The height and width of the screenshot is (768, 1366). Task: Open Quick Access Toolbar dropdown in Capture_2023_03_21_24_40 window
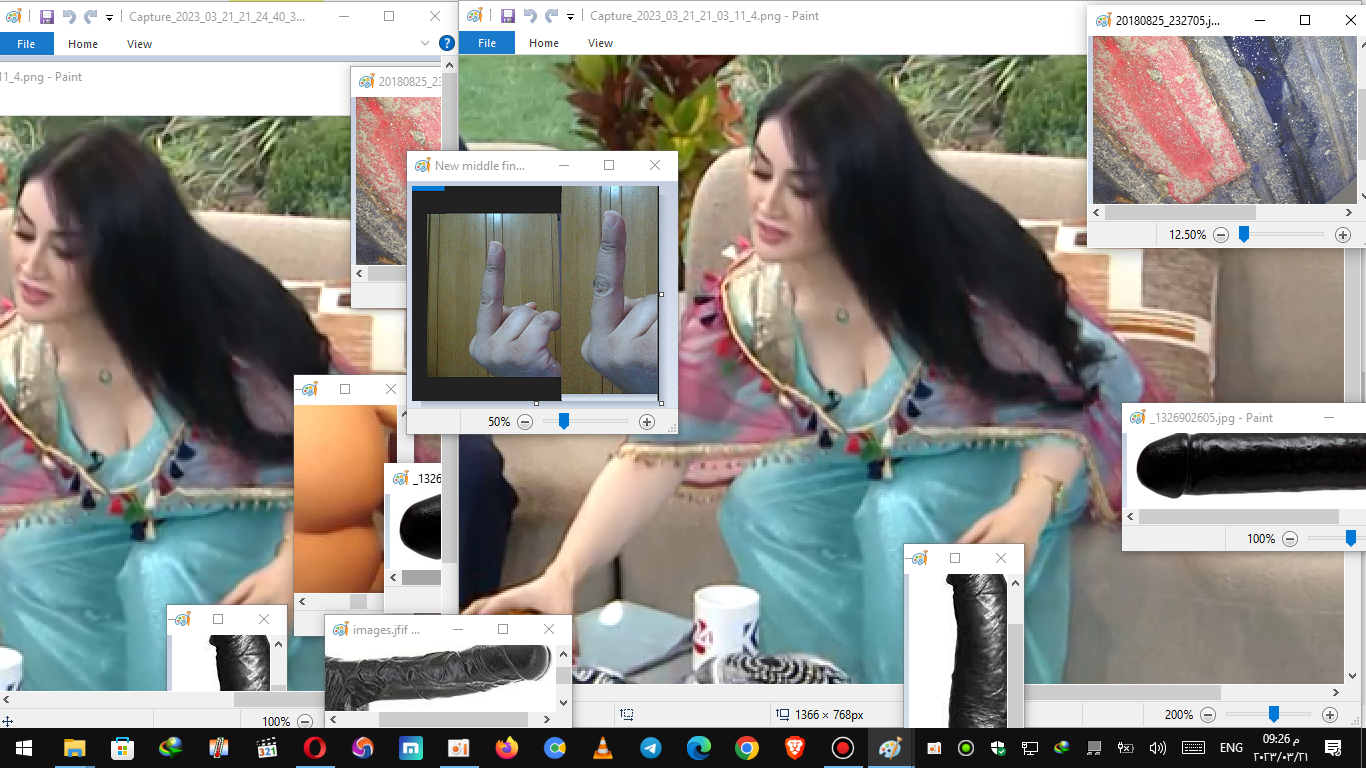coord(109,17)
